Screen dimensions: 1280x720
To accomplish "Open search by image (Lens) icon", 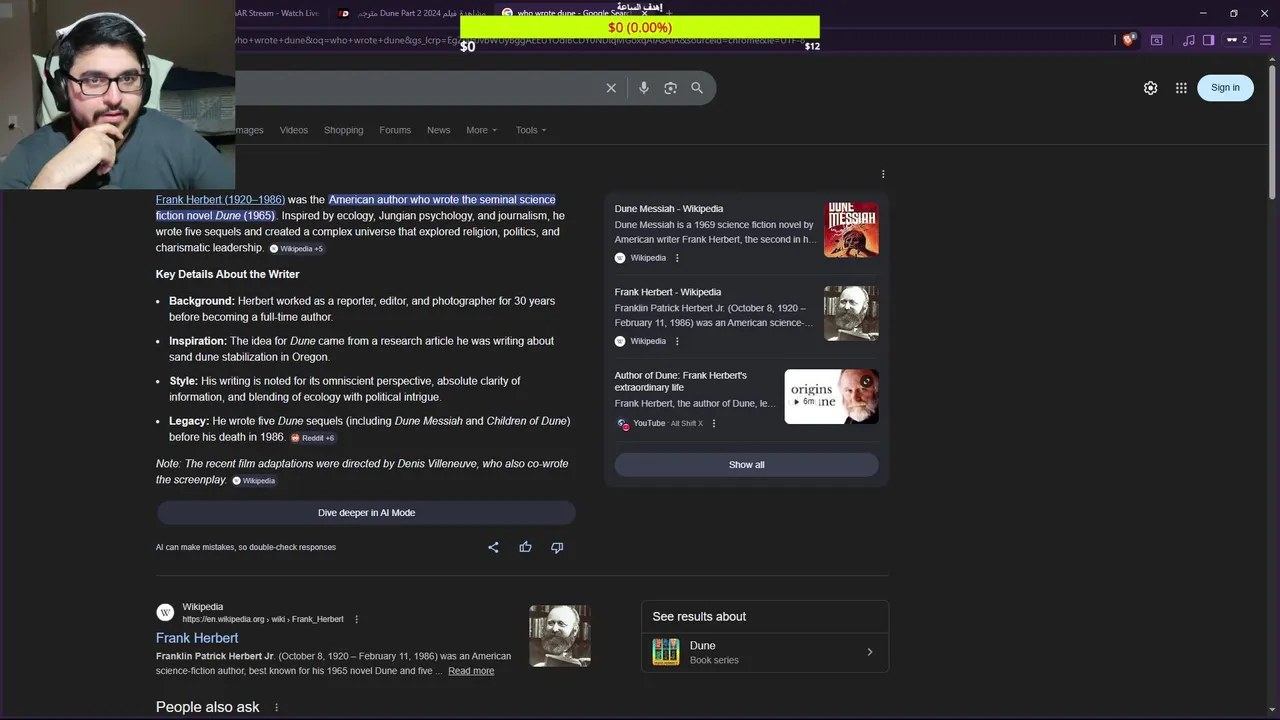I will 670,88.
